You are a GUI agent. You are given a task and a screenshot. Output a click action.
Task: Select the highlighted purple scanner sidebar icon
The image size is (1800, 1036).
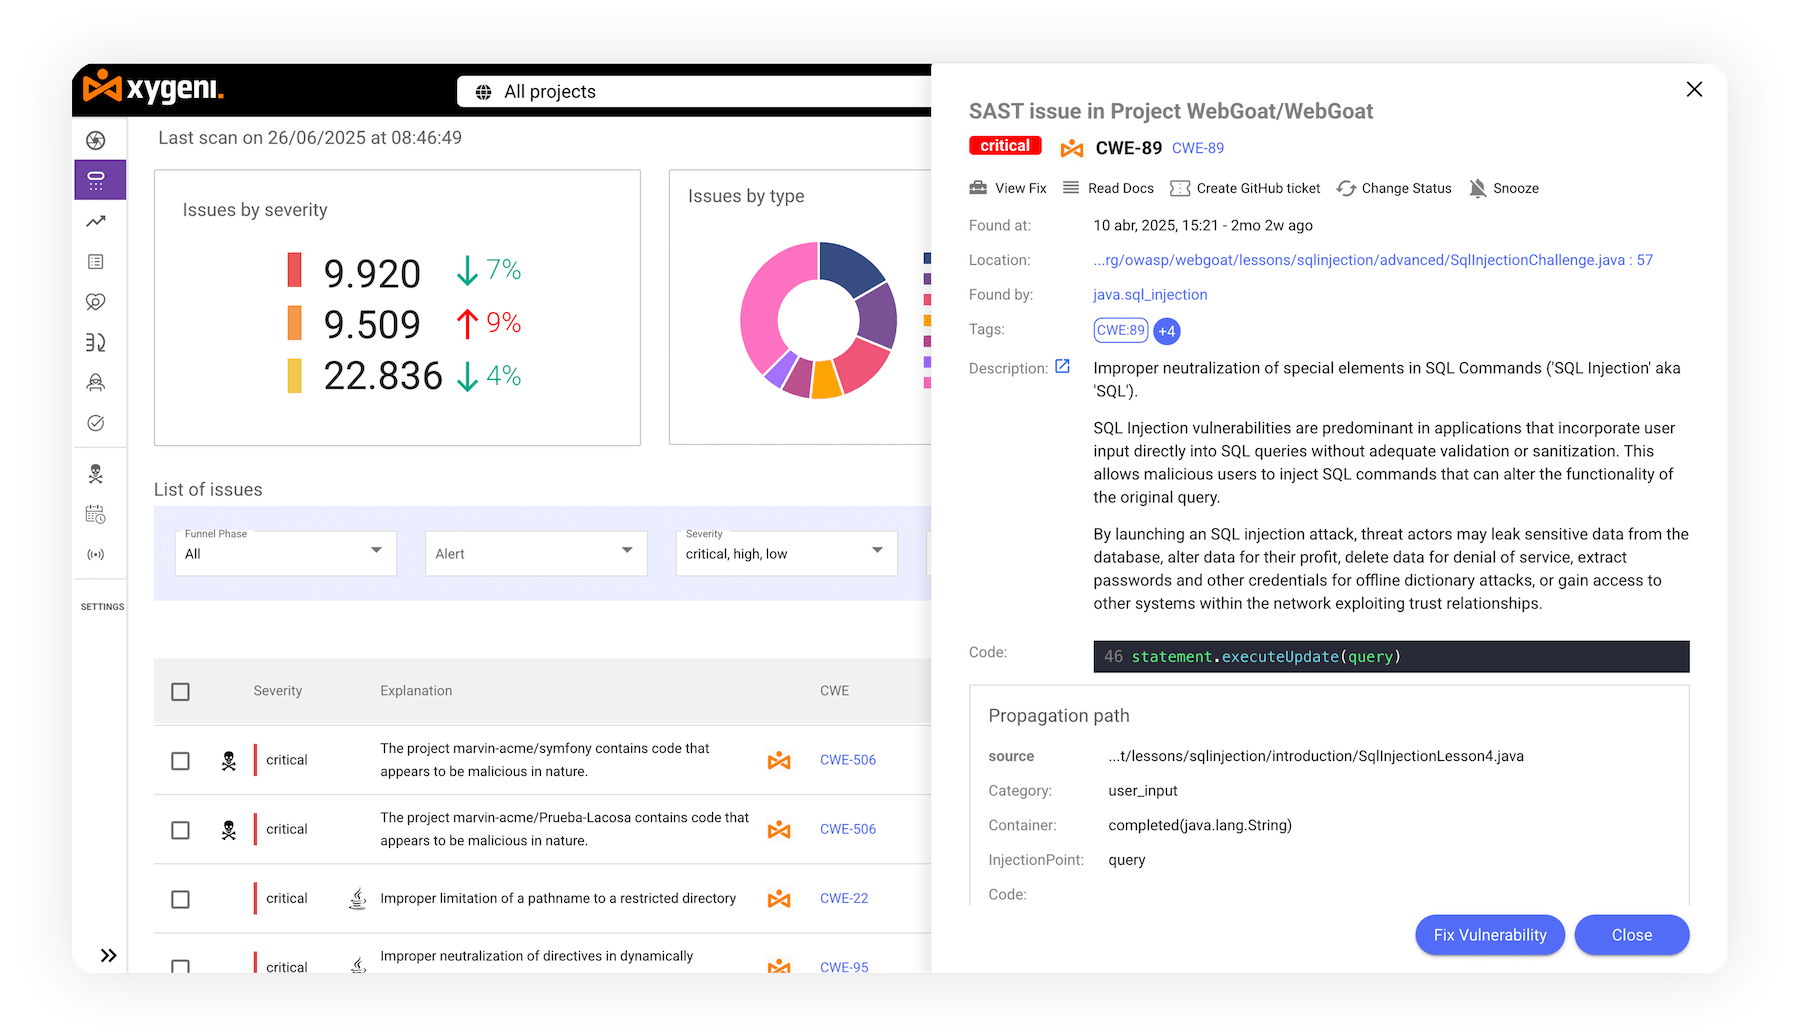tap(100, 180)
